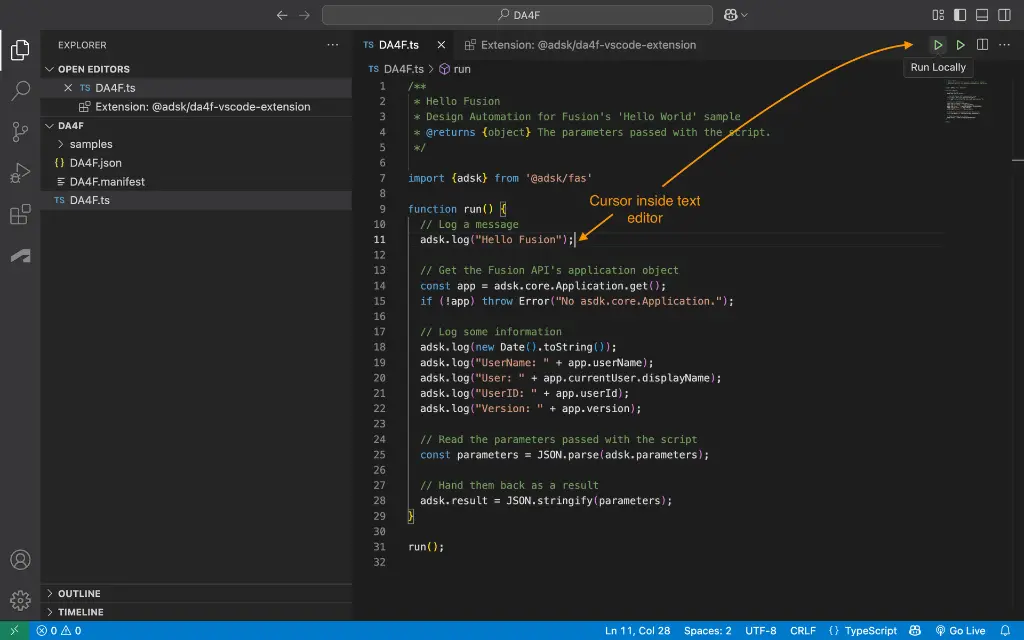Open the Autodesk view in activity bar
This screenshot has height=640, width=1024.
point(20,256)
